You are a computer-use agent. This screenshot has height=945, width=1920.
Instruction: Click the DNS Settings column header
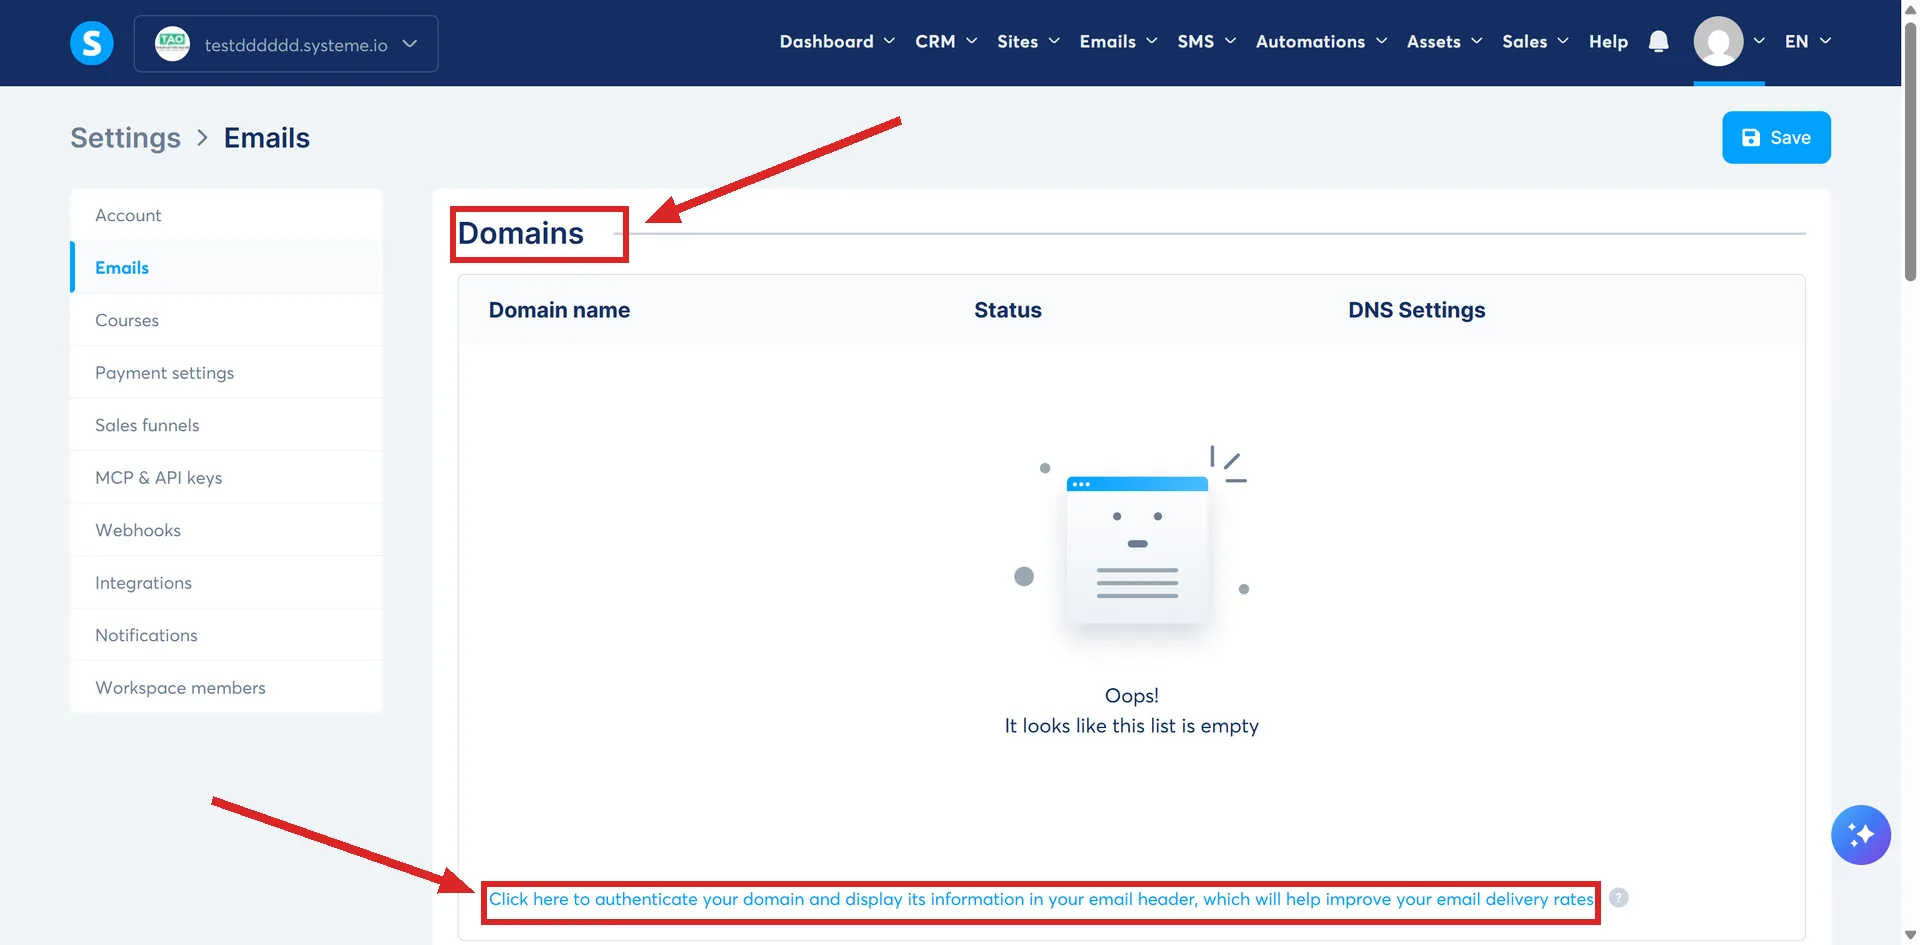1416,310
